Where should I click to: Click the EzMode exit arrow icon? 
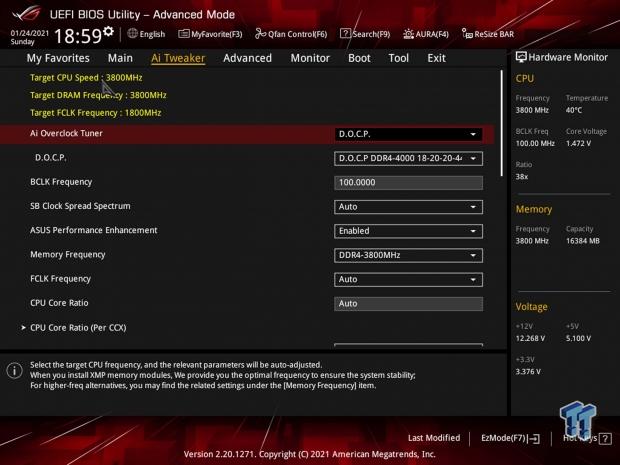(533, 438)
